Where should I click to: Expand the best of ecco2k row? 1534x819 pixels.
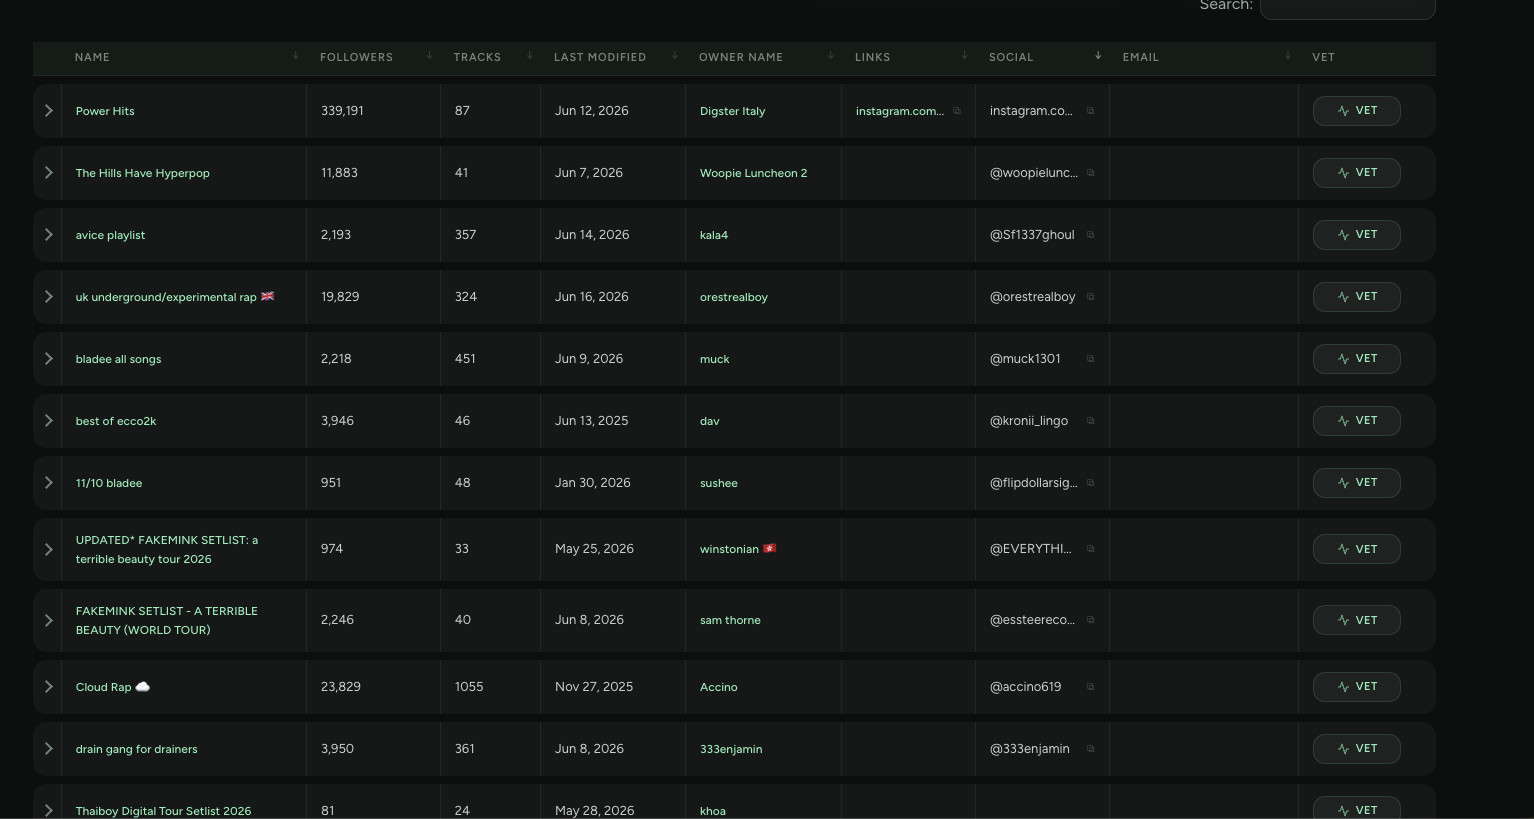[x=48, y=421]
